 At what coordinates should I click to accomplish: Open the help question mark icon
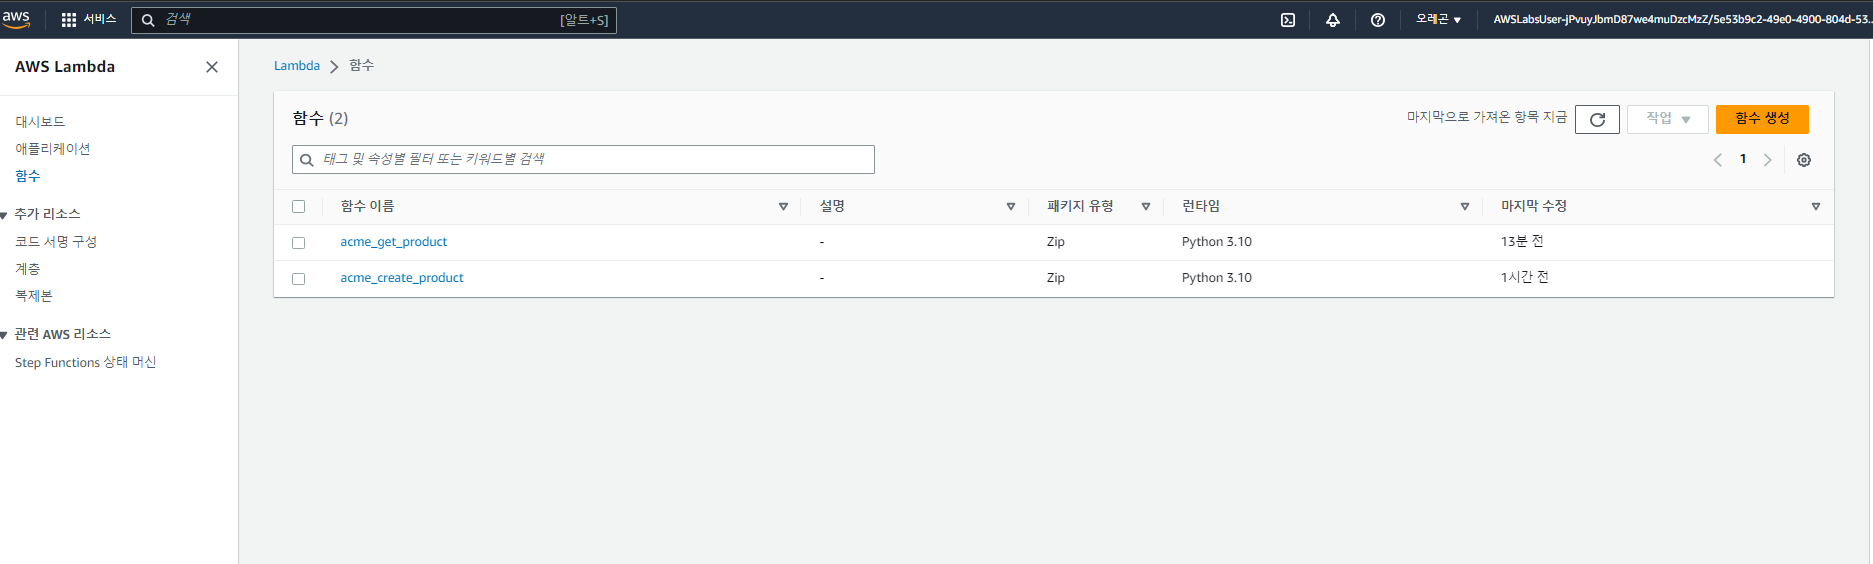[x=1378, y=20]
